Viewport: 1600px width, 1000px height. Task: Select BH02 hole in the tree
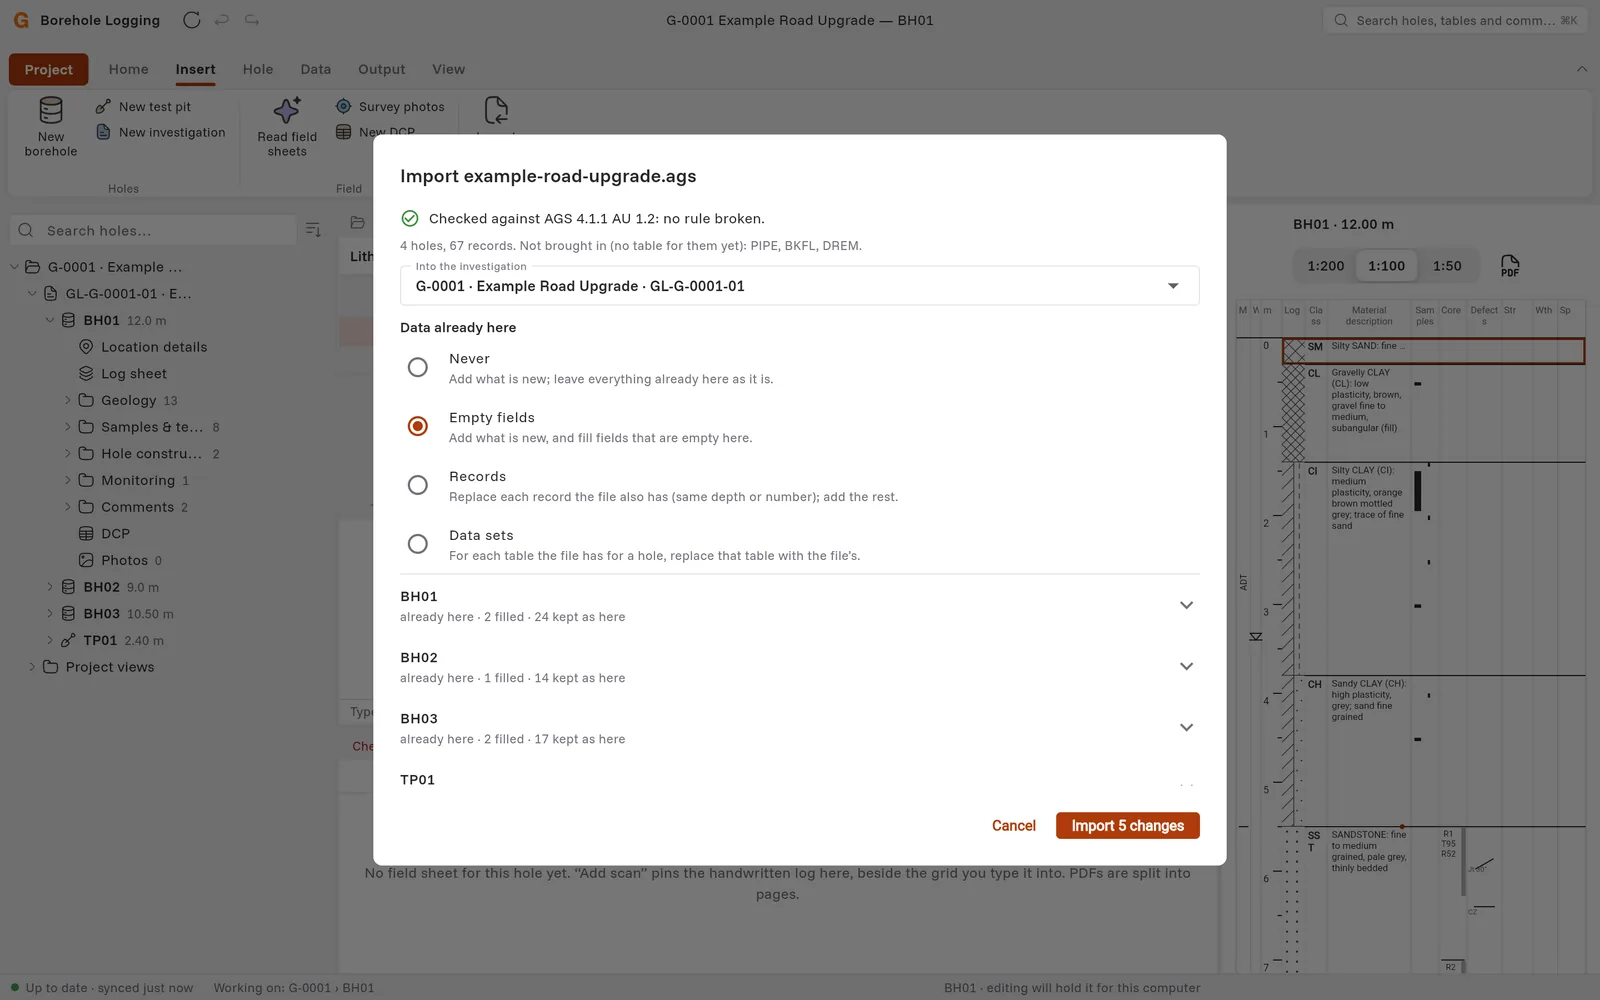[101, 587]
